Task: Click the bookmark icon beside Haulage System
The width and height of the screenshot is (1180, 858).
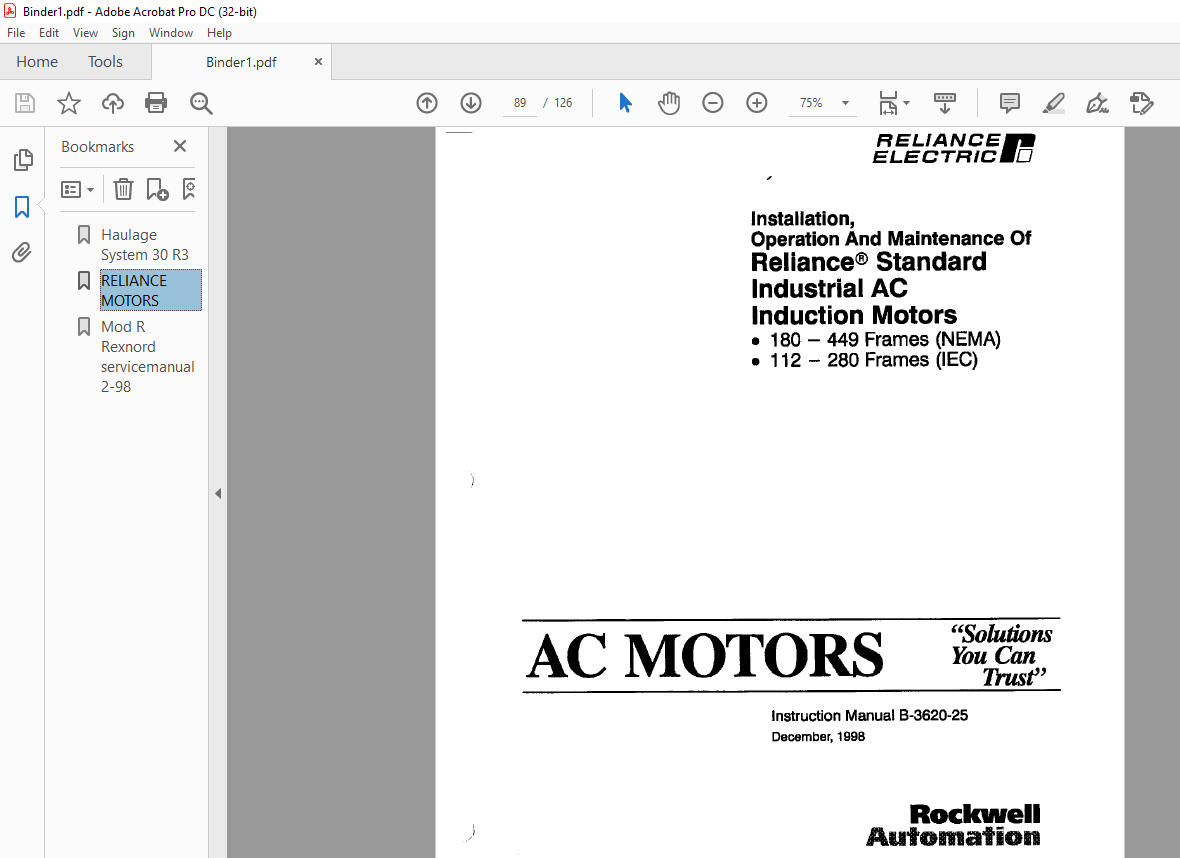Action: [x=84, y=235]
